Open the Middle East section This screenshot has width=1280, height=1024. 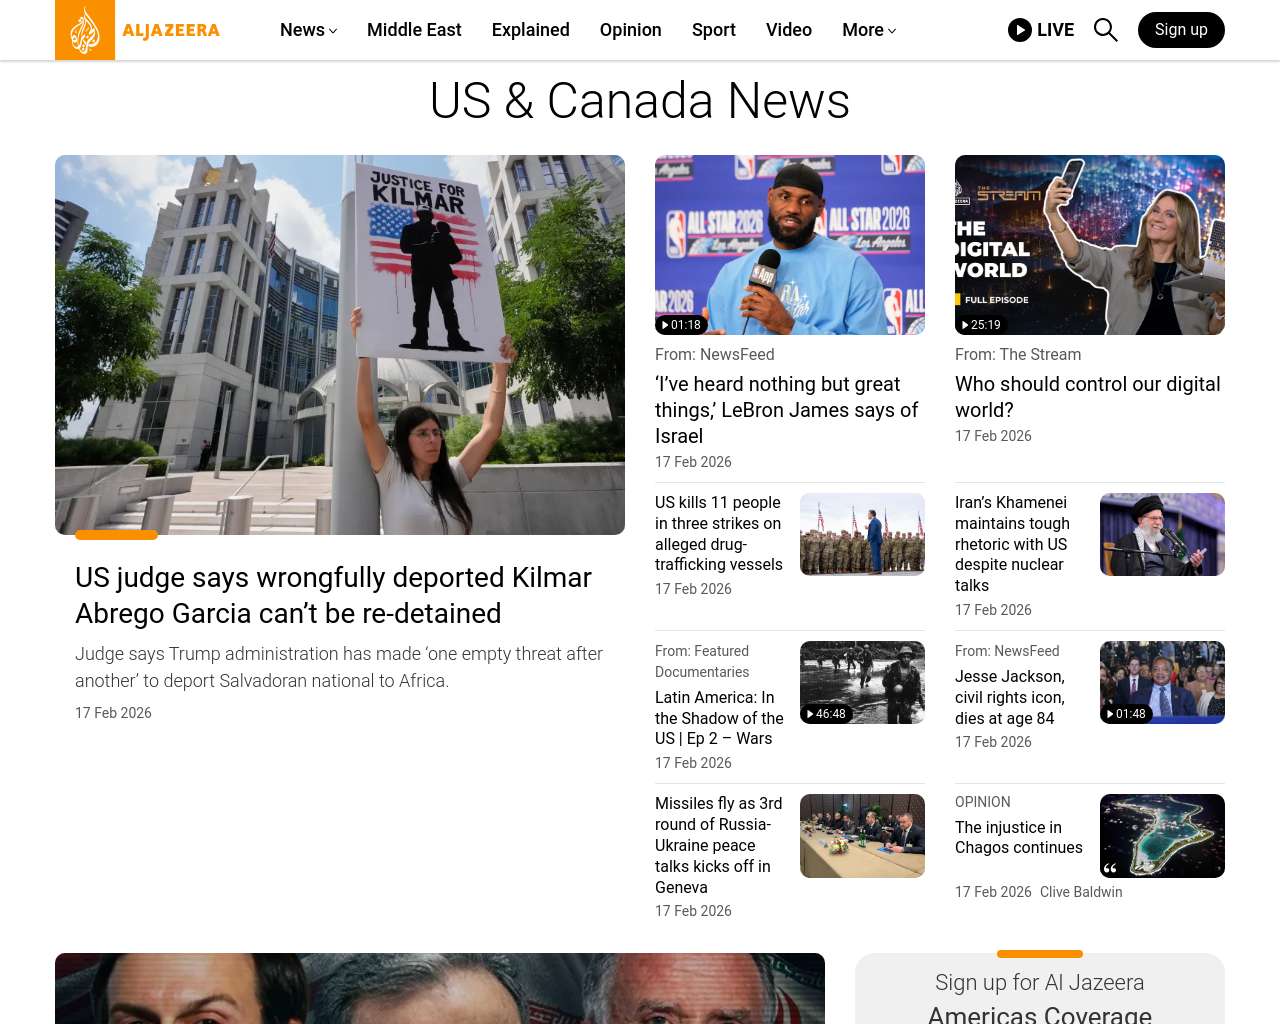click(x=414, y=30)
